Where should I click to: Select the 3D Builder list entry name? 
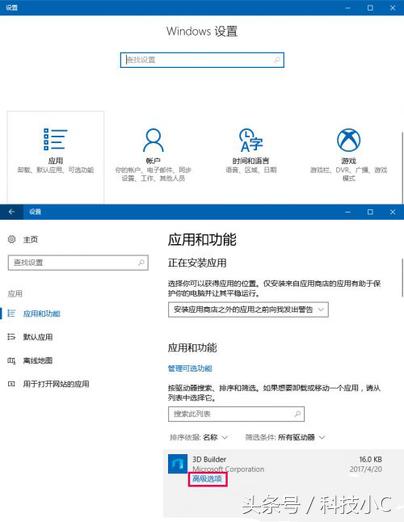209,459
